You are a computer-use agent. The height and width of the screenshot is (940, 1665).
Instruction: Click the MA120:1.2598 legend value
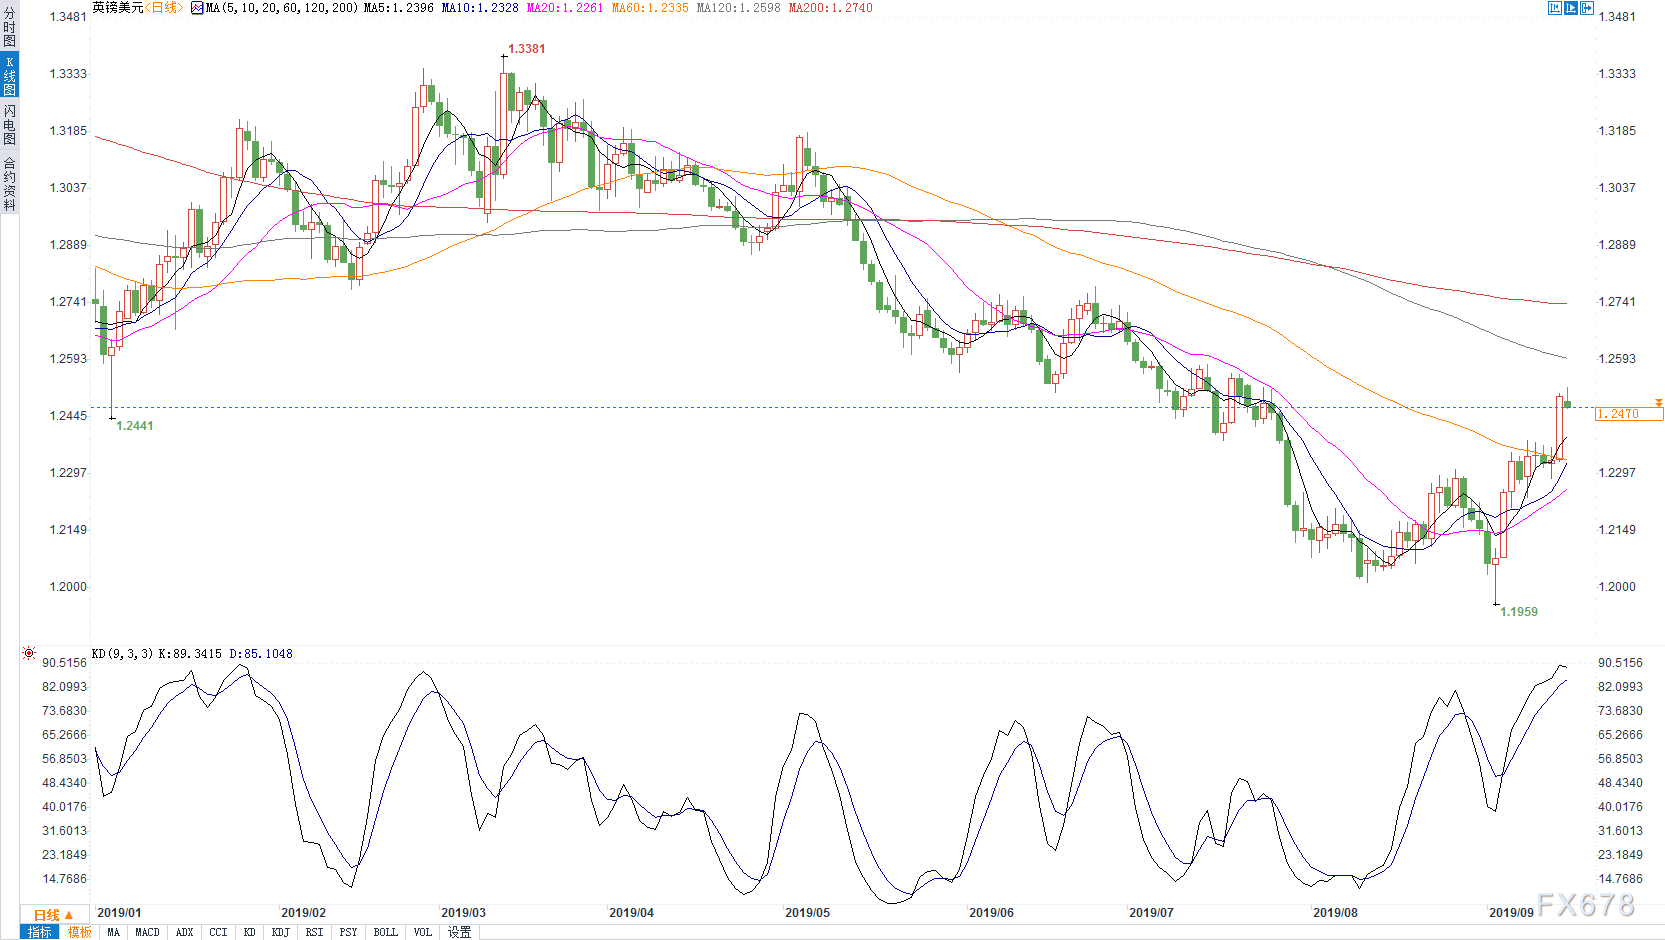coord(738,8)
